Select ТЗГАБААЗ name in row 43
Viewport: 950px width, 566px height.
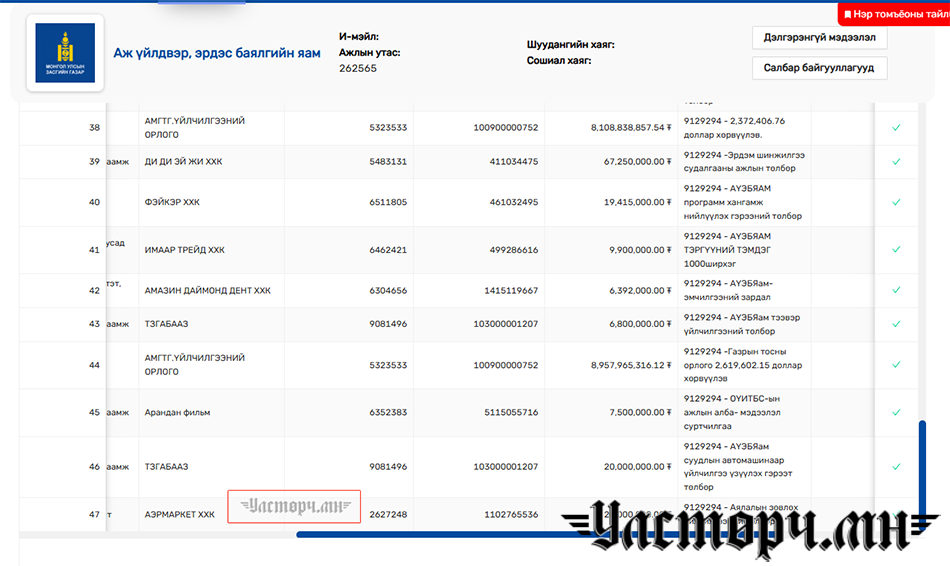pyautogui.click(x=166, y=324)
